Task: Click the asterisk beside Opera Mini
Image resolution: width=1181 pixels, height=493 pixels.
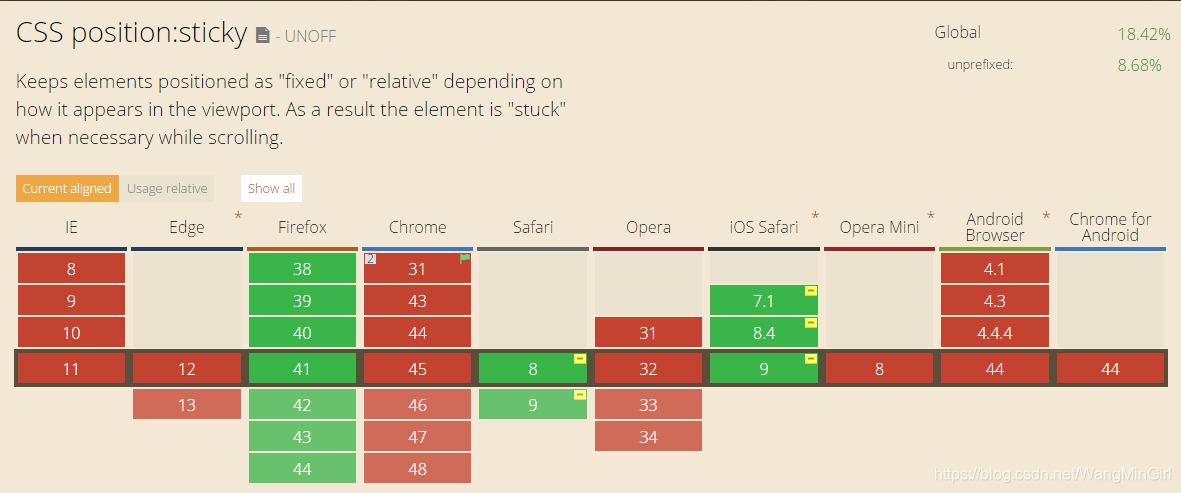Action: coord(931,216)
